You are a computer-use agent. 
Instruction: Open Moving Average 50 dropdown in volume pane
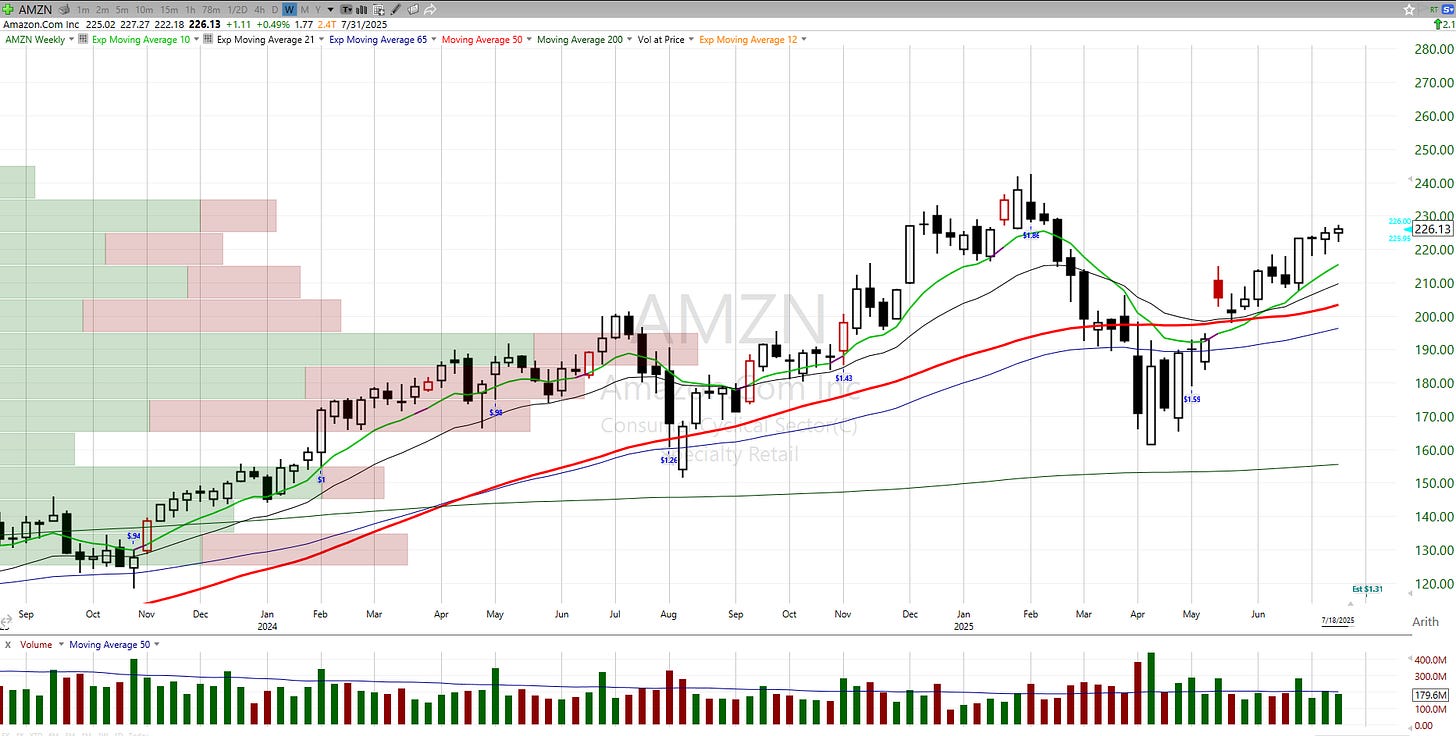pos(157,645)
